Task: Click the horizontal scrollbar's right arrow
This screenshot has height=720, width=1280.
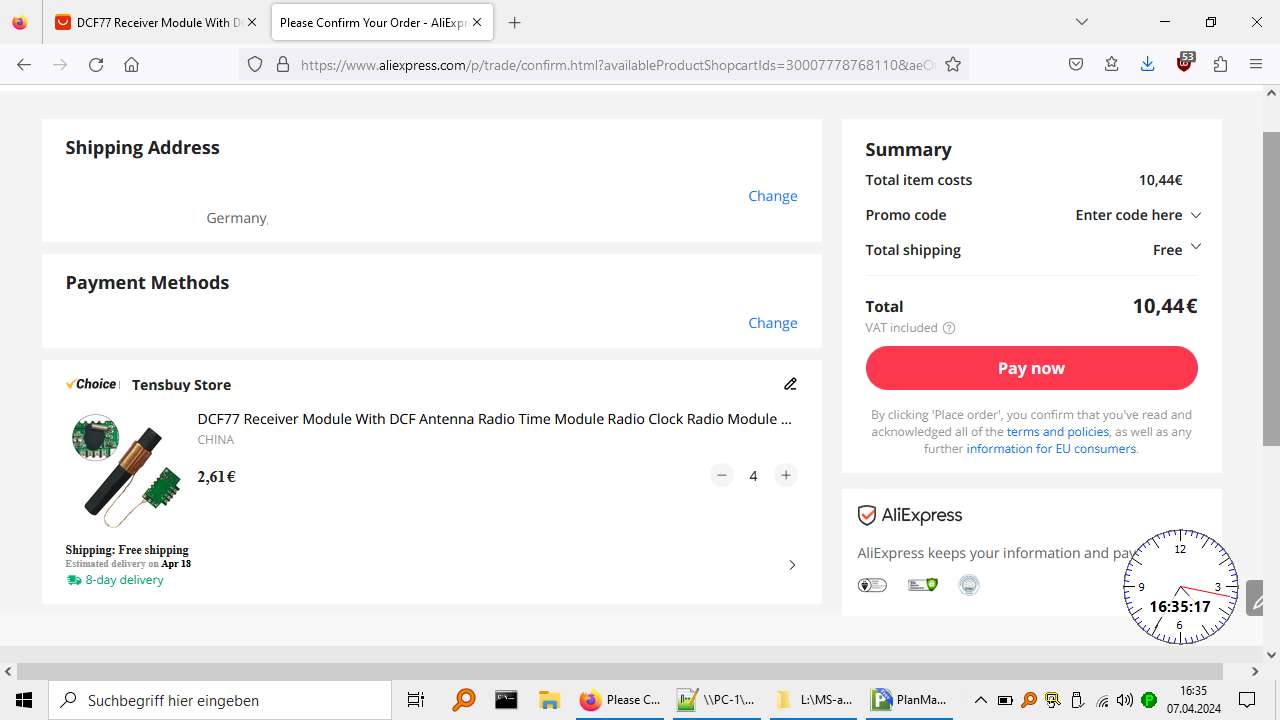Action: point(1255,672)
